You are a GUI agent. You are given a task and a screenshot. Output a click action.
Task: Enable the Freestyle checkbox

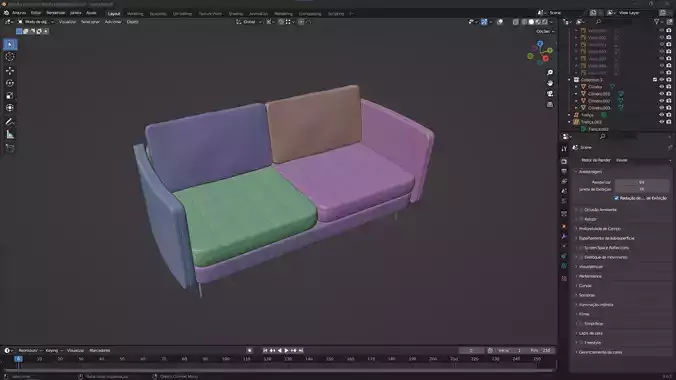pos(581,342)
